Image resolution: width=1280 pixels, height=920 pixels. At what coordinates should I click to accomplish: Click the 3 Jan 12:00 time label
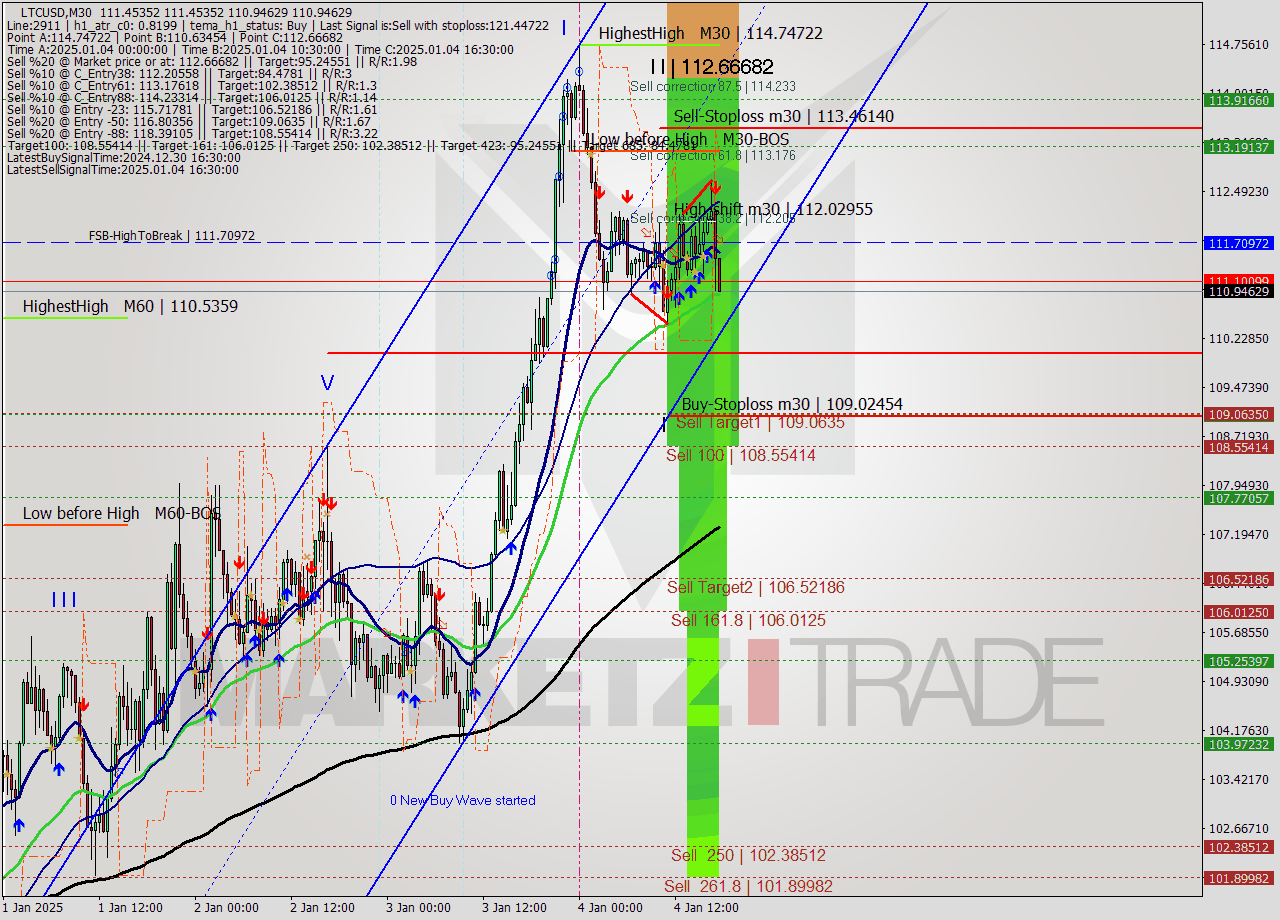click(x=514, y=908)
